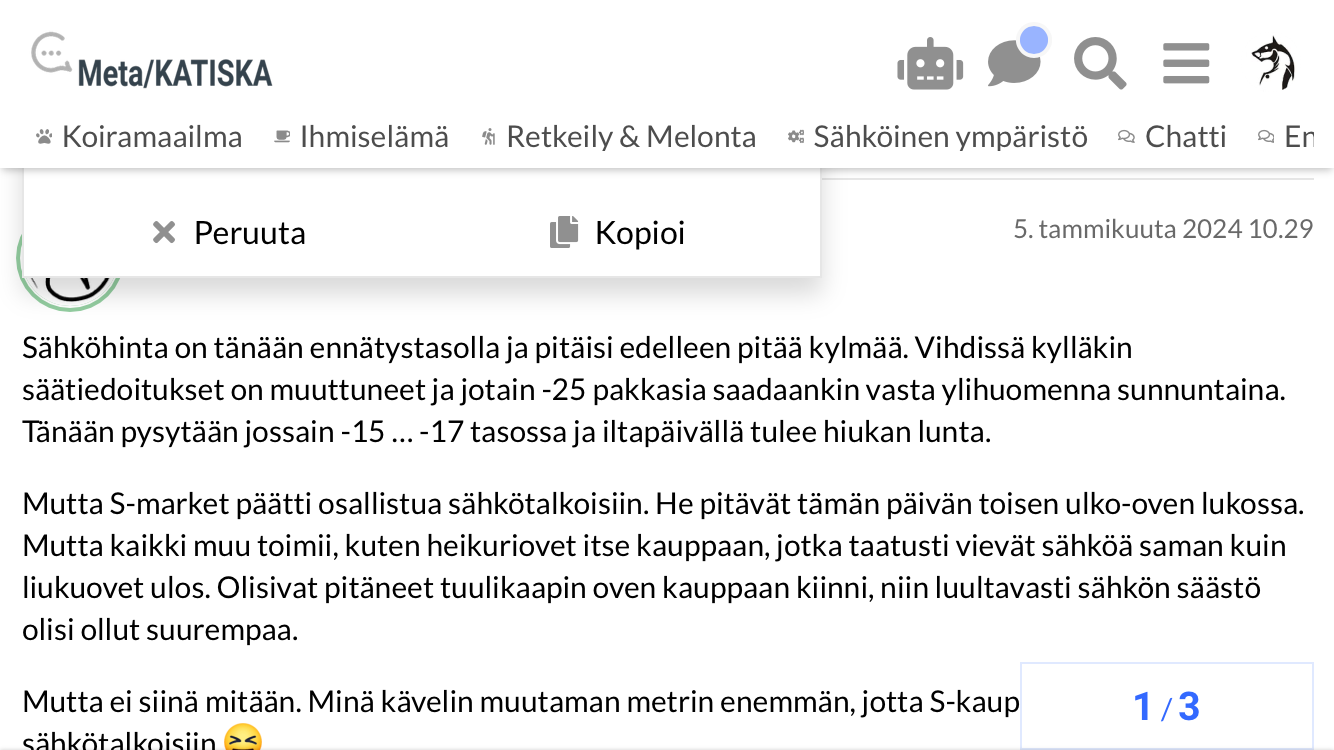1334x750 pixels.
Task: Click the wolf profile avatar in header
Action: point(1273,64)
